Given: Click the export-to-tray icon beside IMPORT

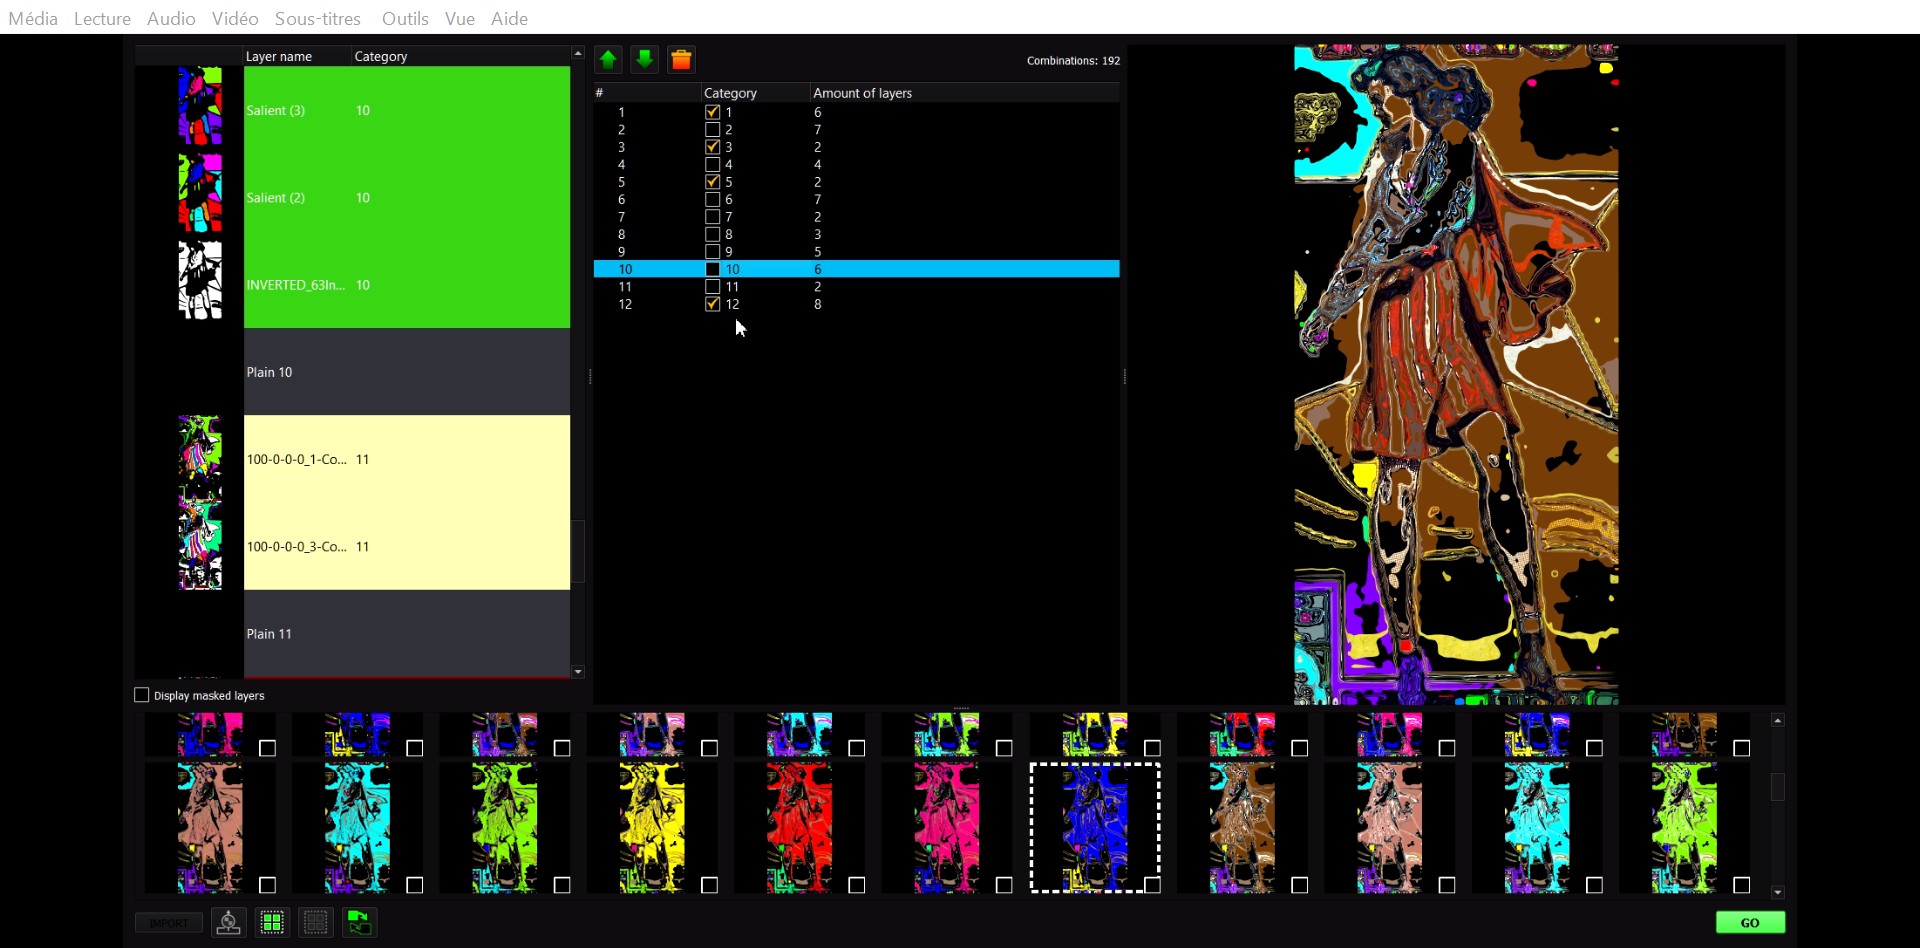Looking at the screenshot, I should click(229, 923).
